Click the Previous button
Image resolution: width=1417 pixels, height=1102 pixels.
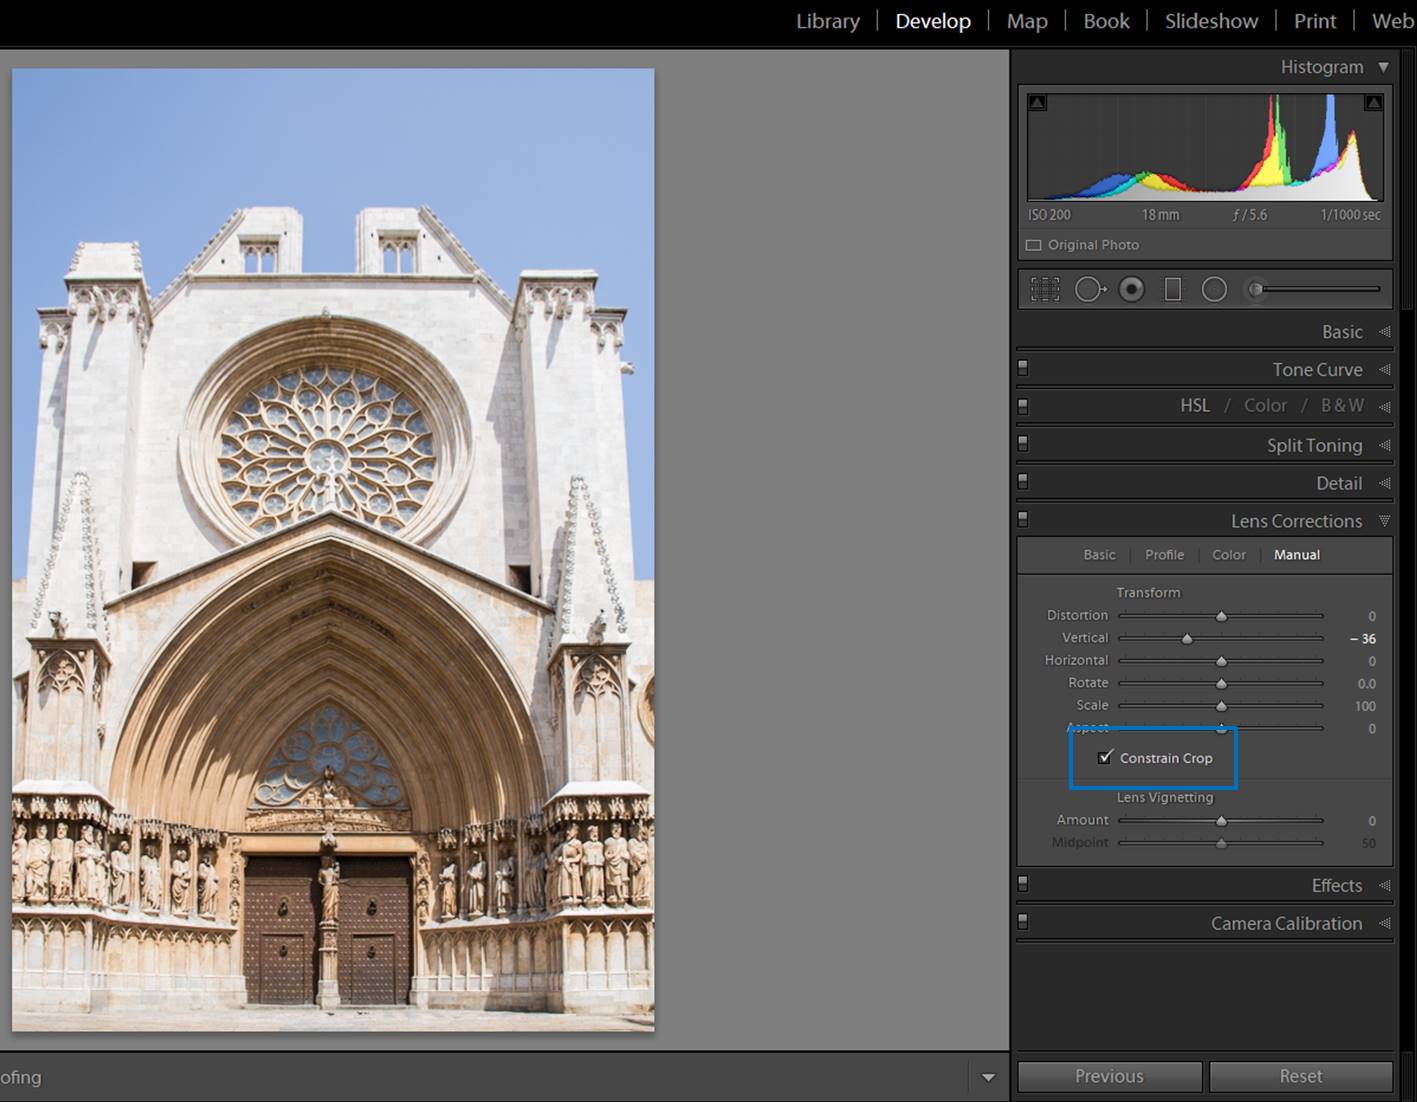[x=1109, y=1076]
